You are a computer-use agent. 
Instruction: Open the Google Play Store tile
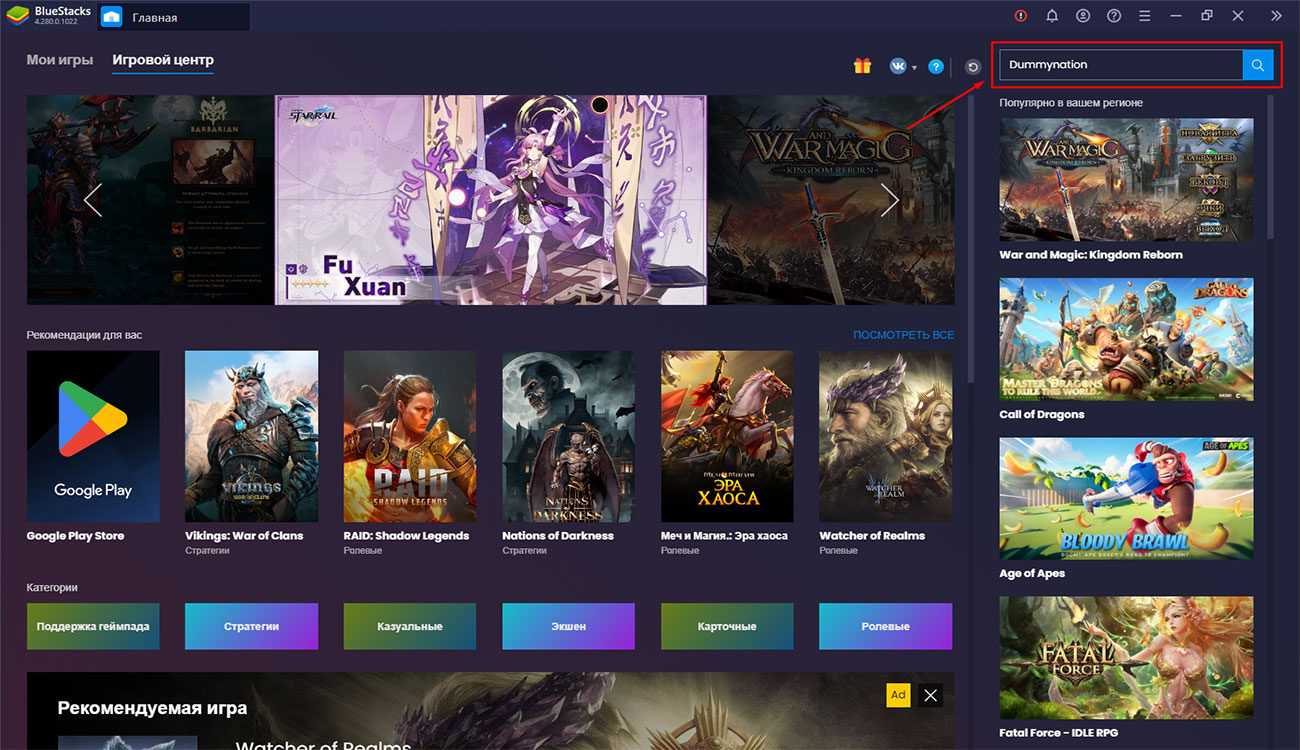click(x=93, y=436)
